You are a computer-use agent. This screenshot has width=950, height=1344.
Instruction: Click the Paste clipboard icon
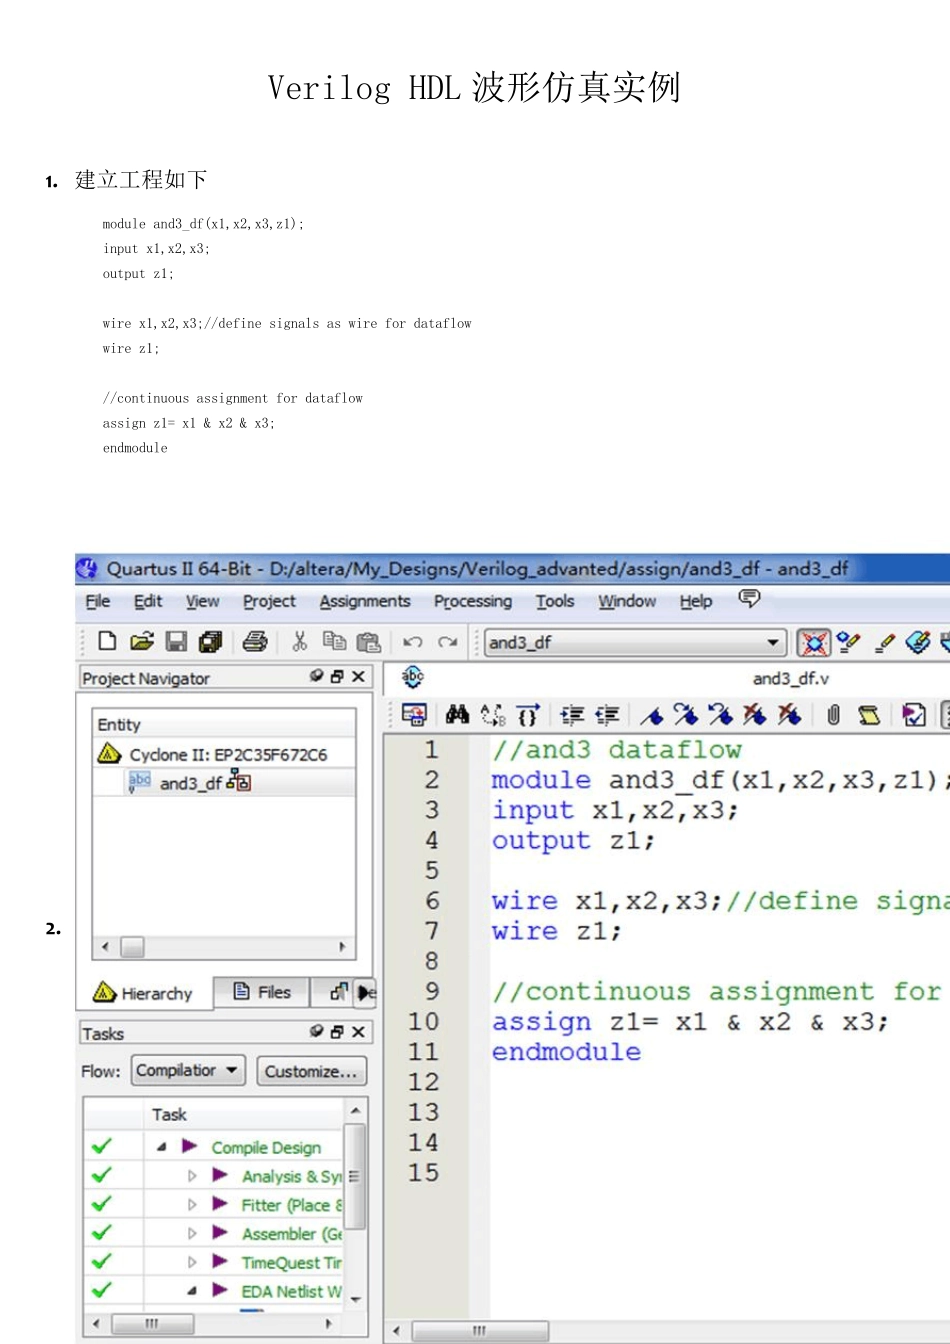pyautogui.click(x=369, y=642)
